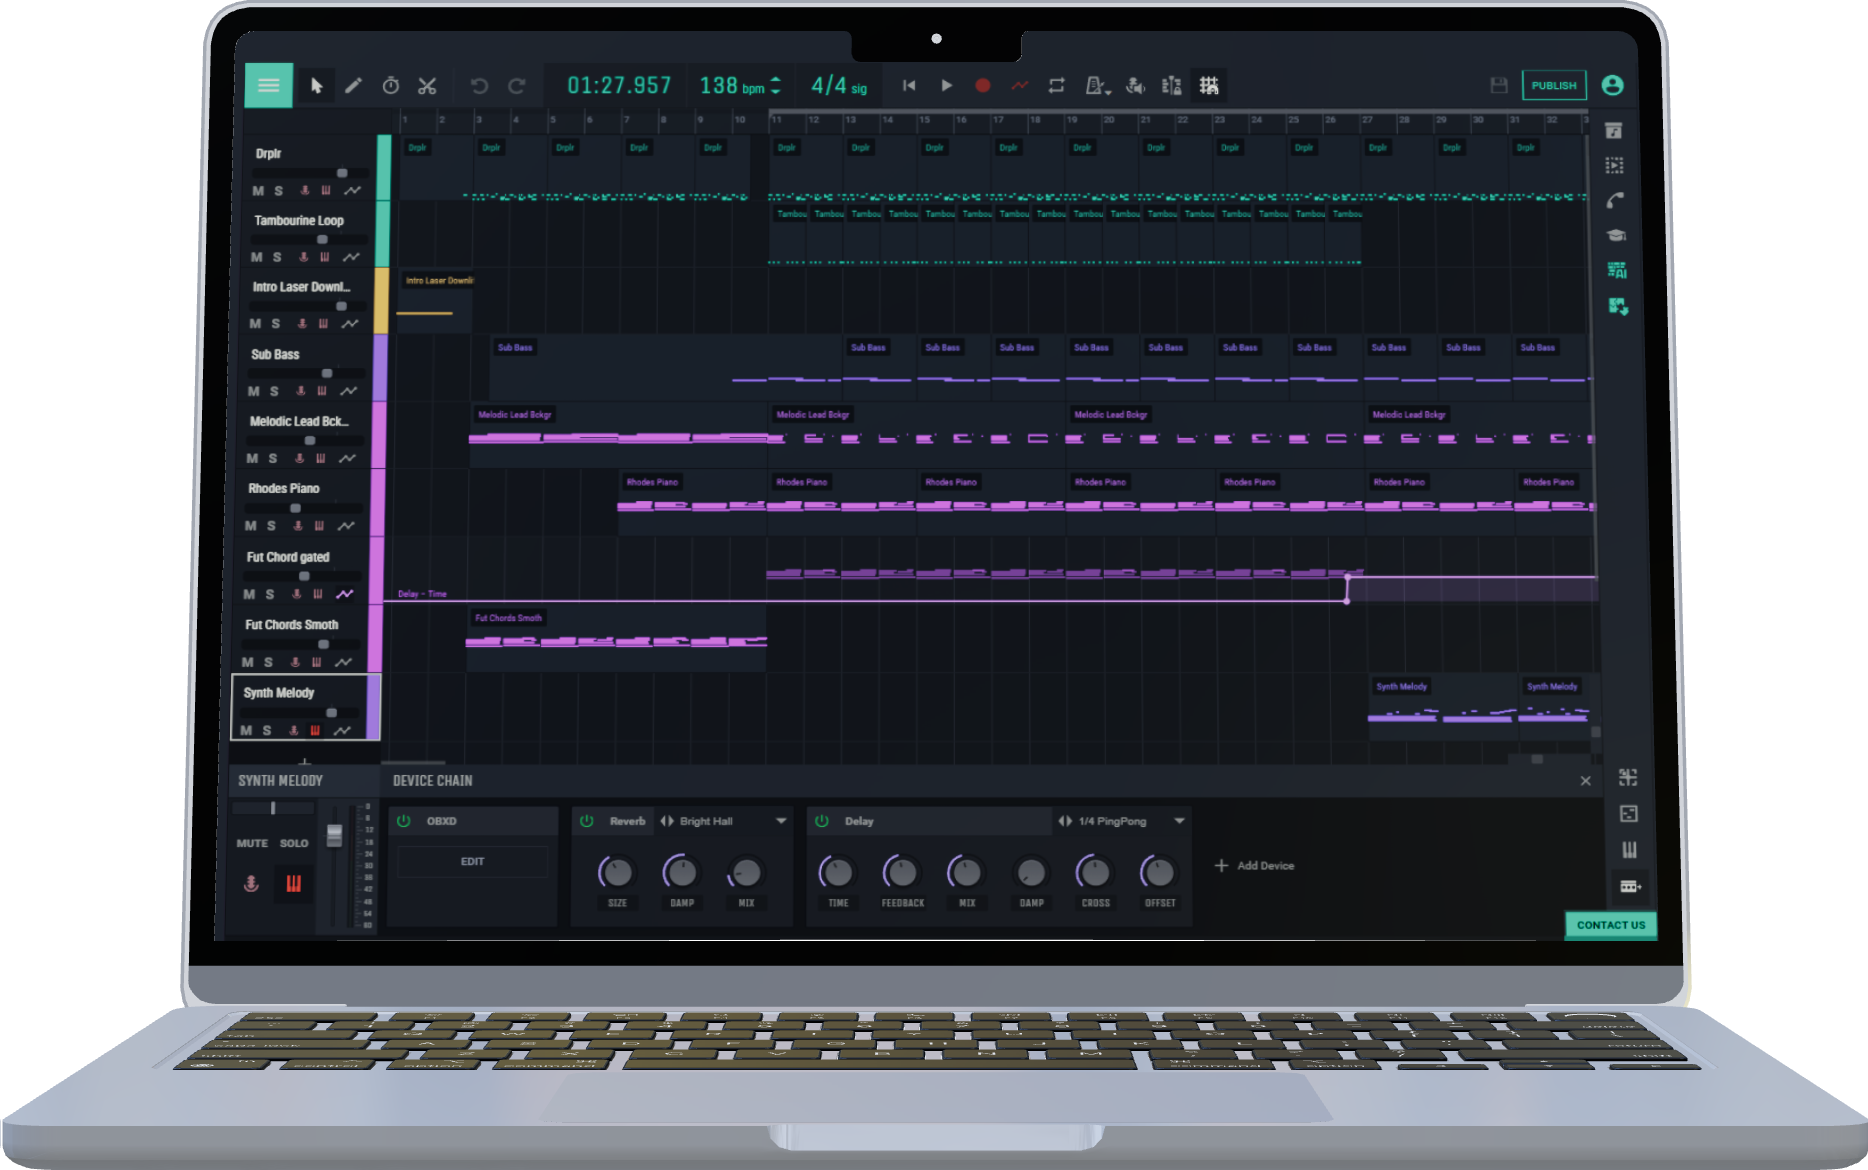Click the CONTACT US button

point(1610,925)
